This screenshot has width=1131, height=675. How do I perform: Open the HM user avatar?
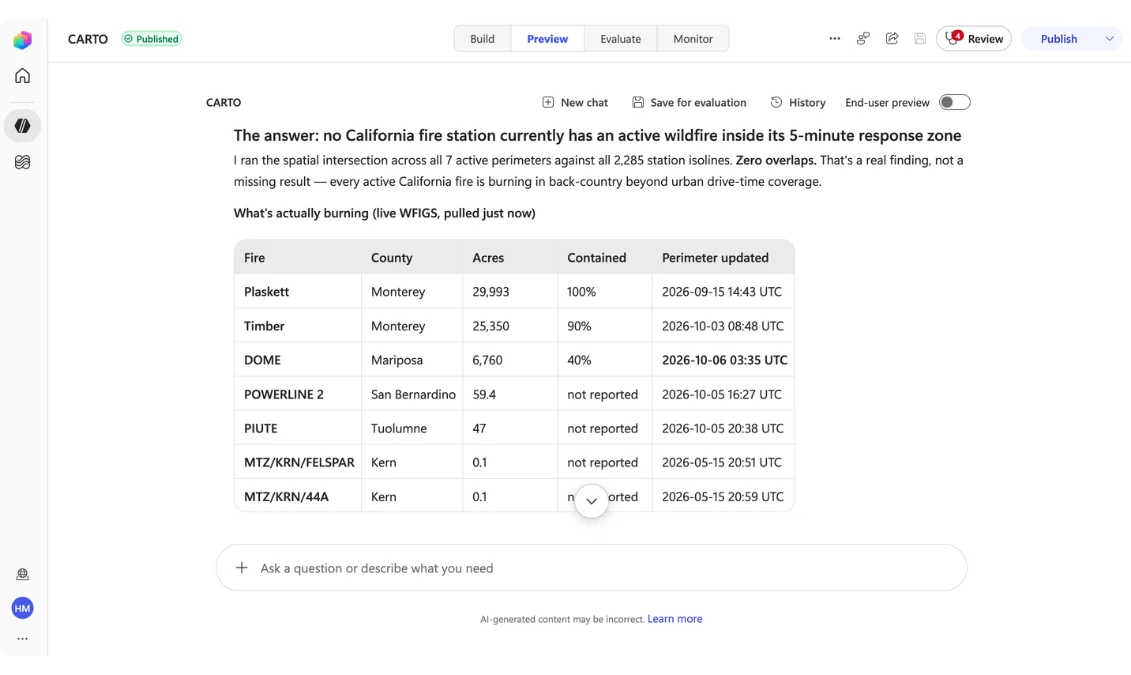tap(22, 608)
